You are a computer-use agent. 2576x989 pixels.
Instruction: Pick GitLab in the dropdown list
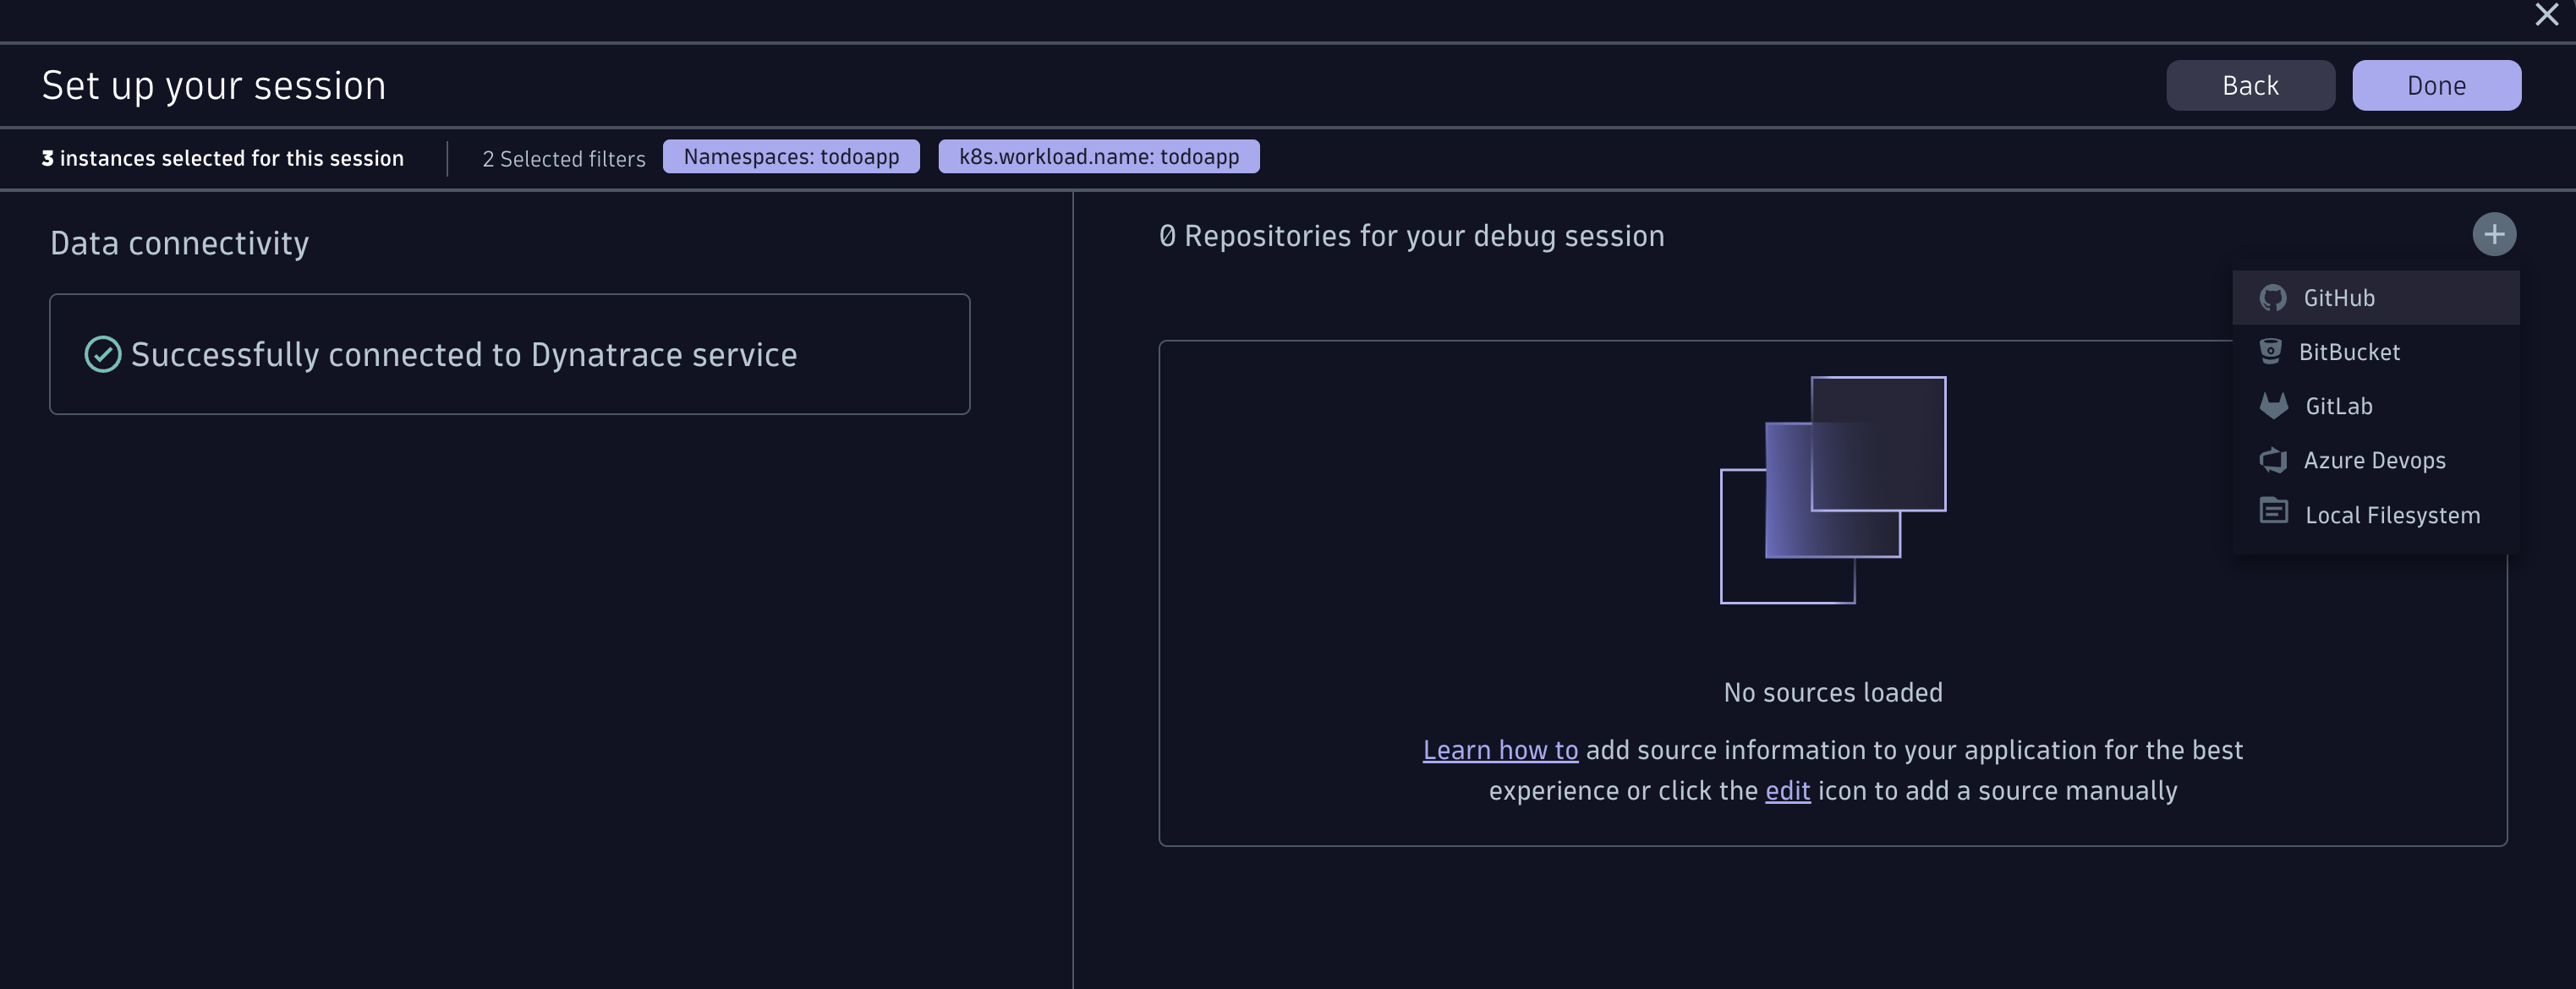(2338, 406)
